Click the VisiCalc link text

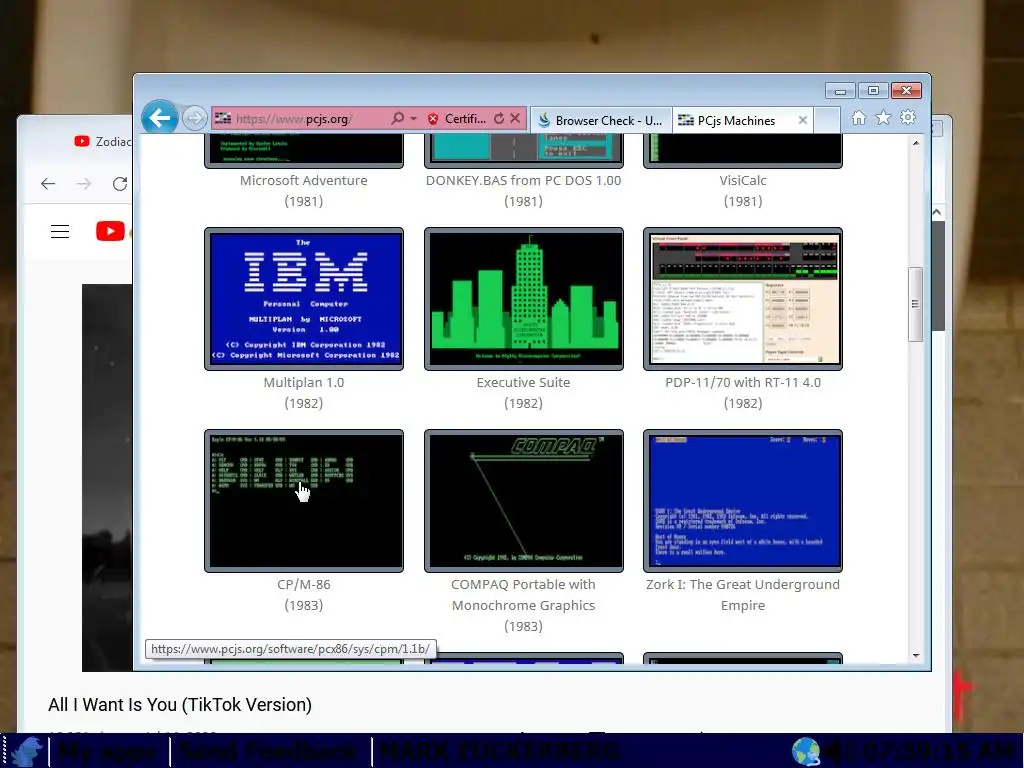[743, 180]
